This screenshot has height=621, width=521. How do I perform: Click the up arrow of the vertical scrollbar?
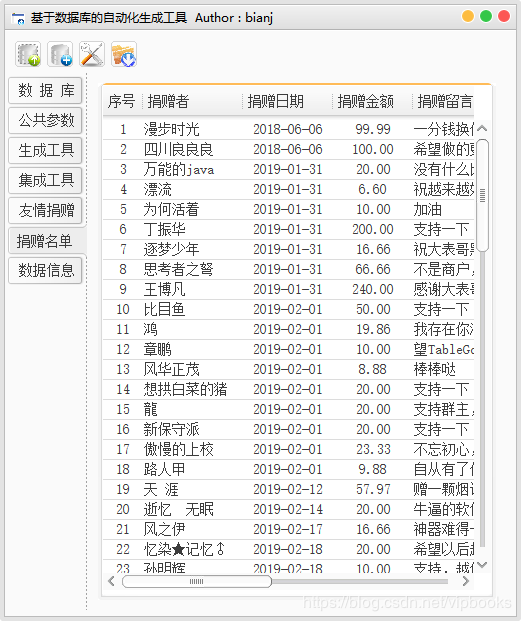point(482,128)
